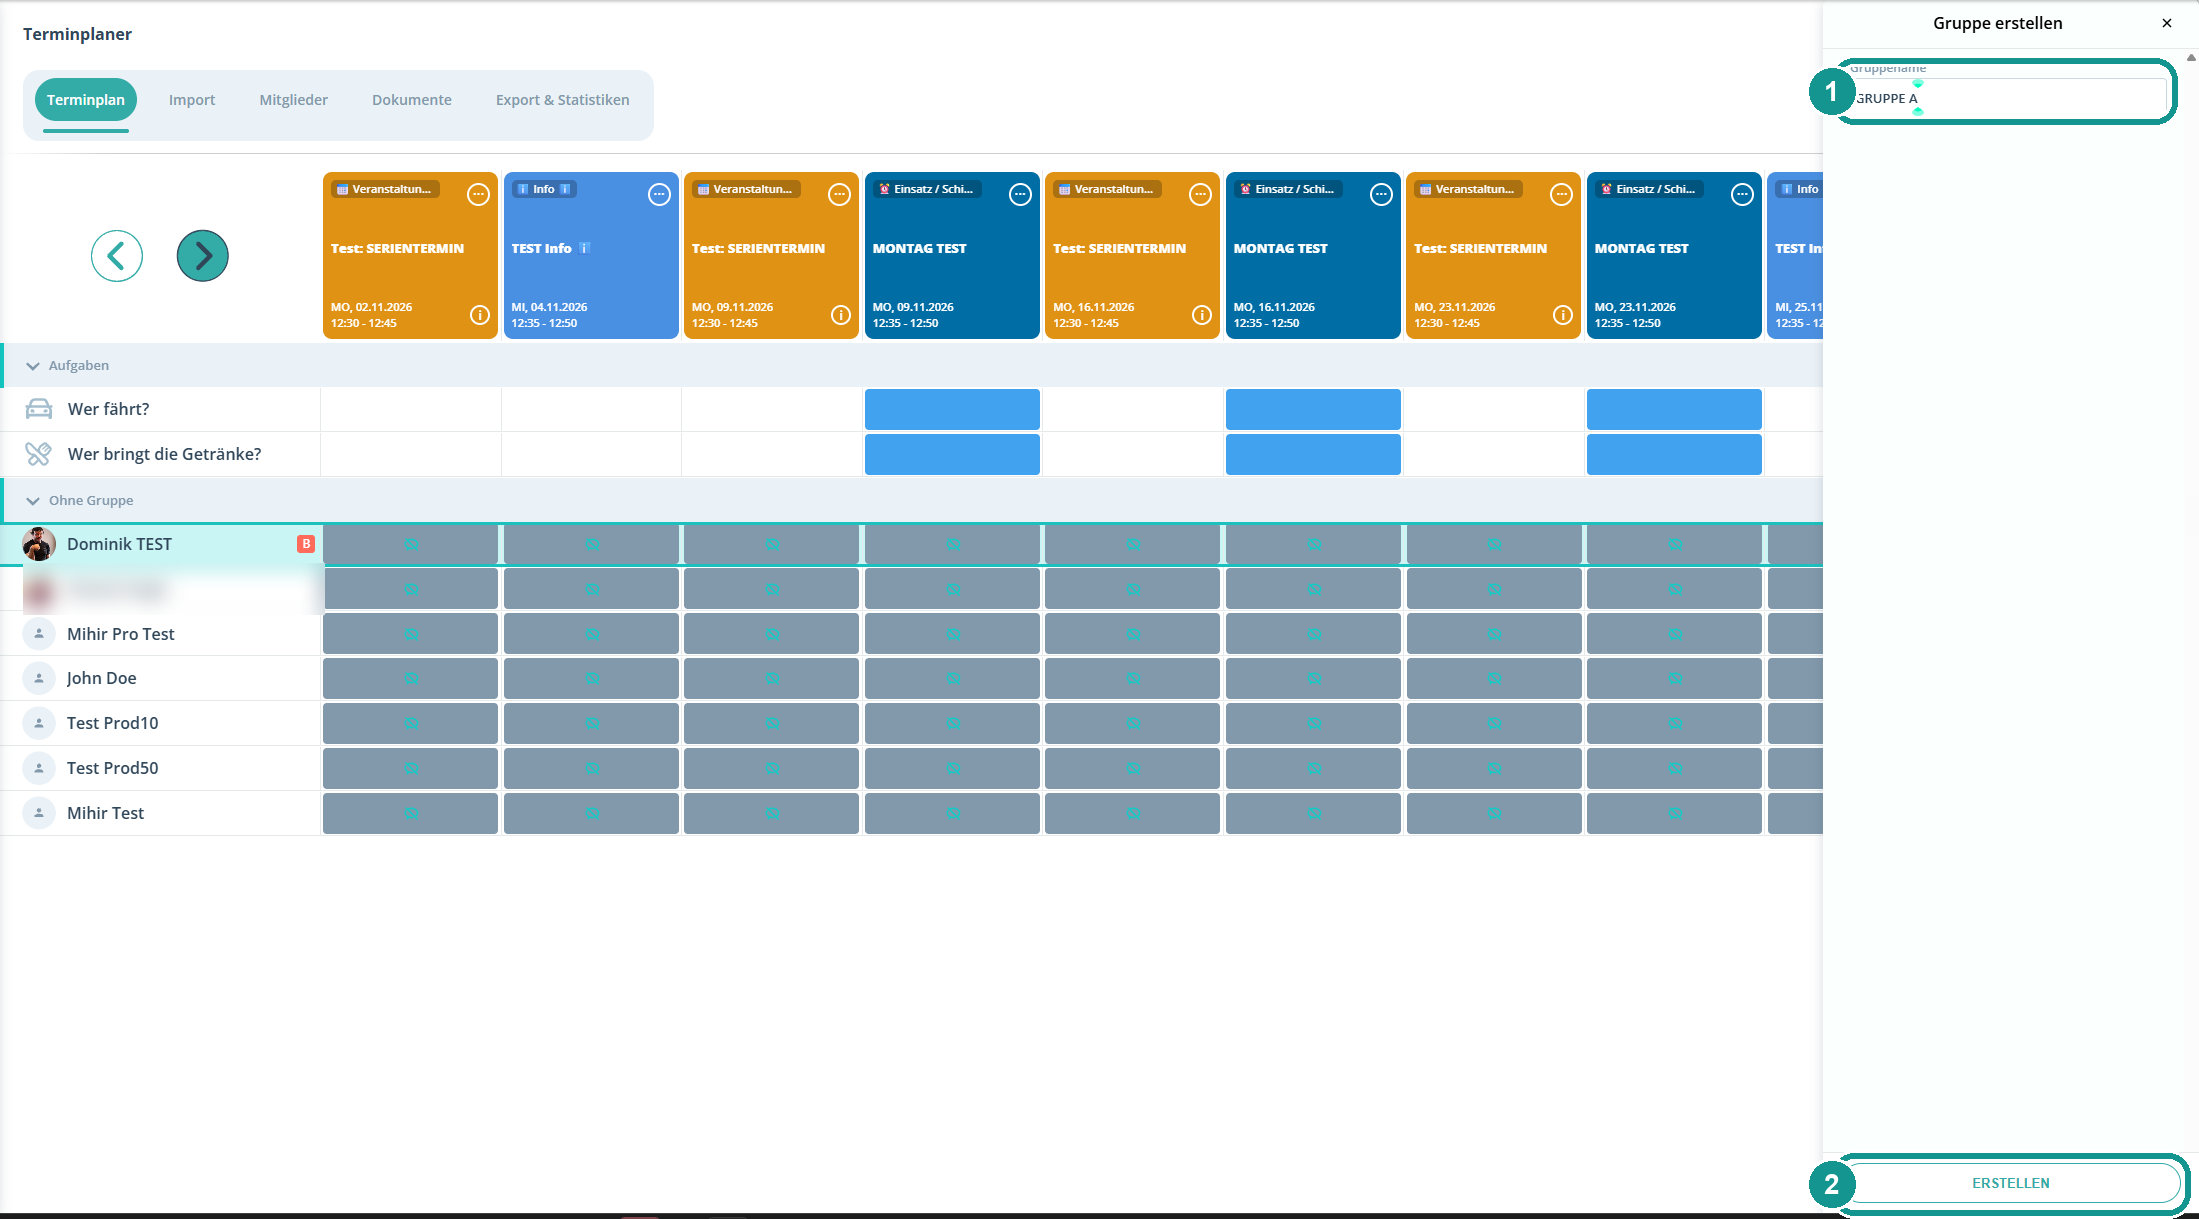The image size is (2199, 1219).
Task: Open options menu on 16.11.2026 Serientermin card
Action: pos(1201,195)
